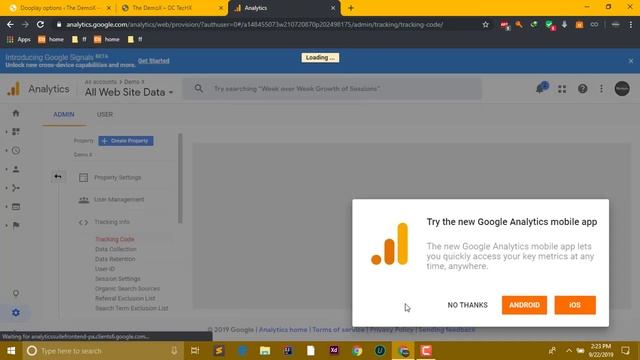Open the Apps bookmarks shortcut
Viewport: 640px width, 360px height.
pos(19,39)
